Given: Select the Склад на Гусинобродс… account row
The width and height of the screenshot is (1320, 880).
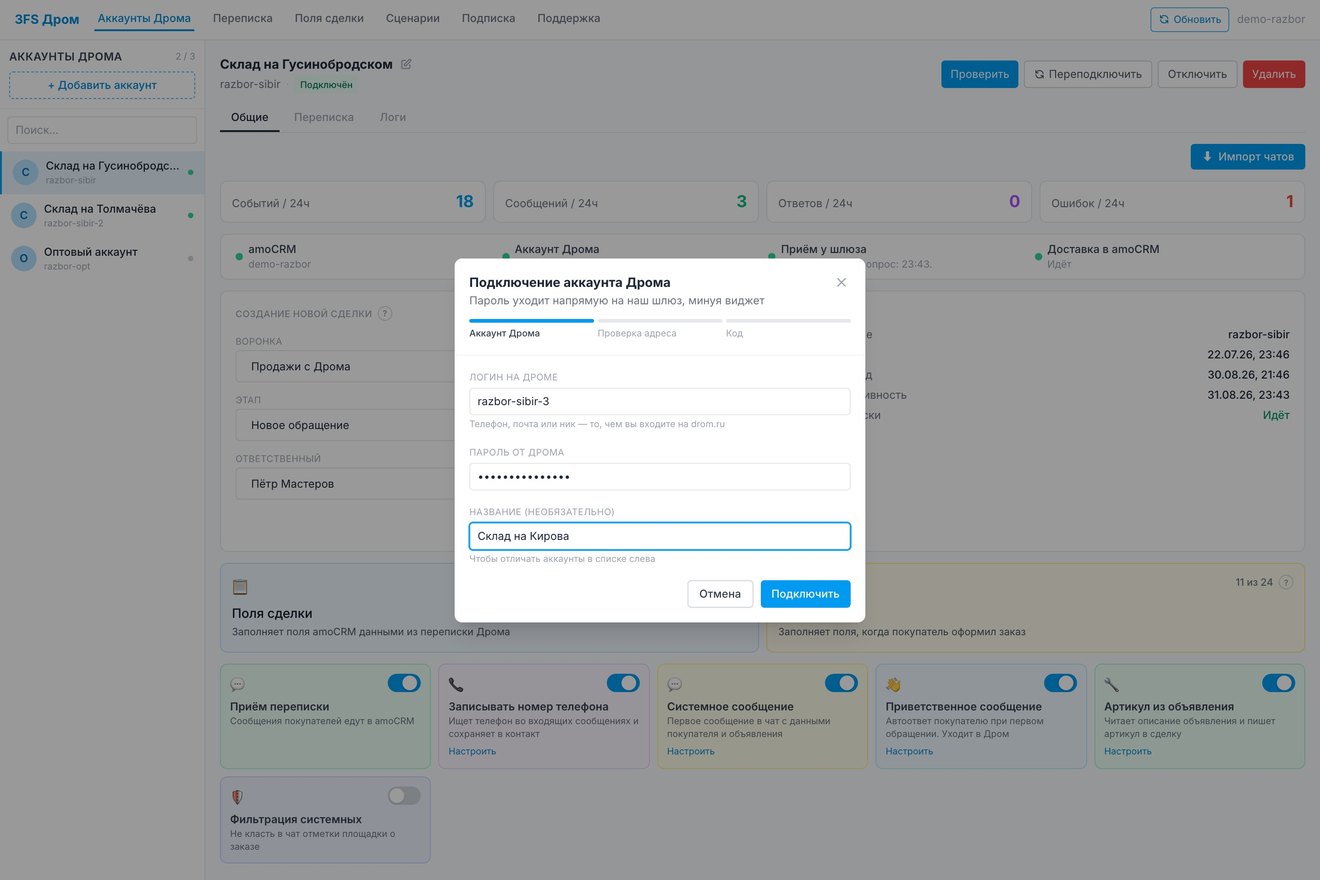Looking at the screenshot, I should (102, 173).
